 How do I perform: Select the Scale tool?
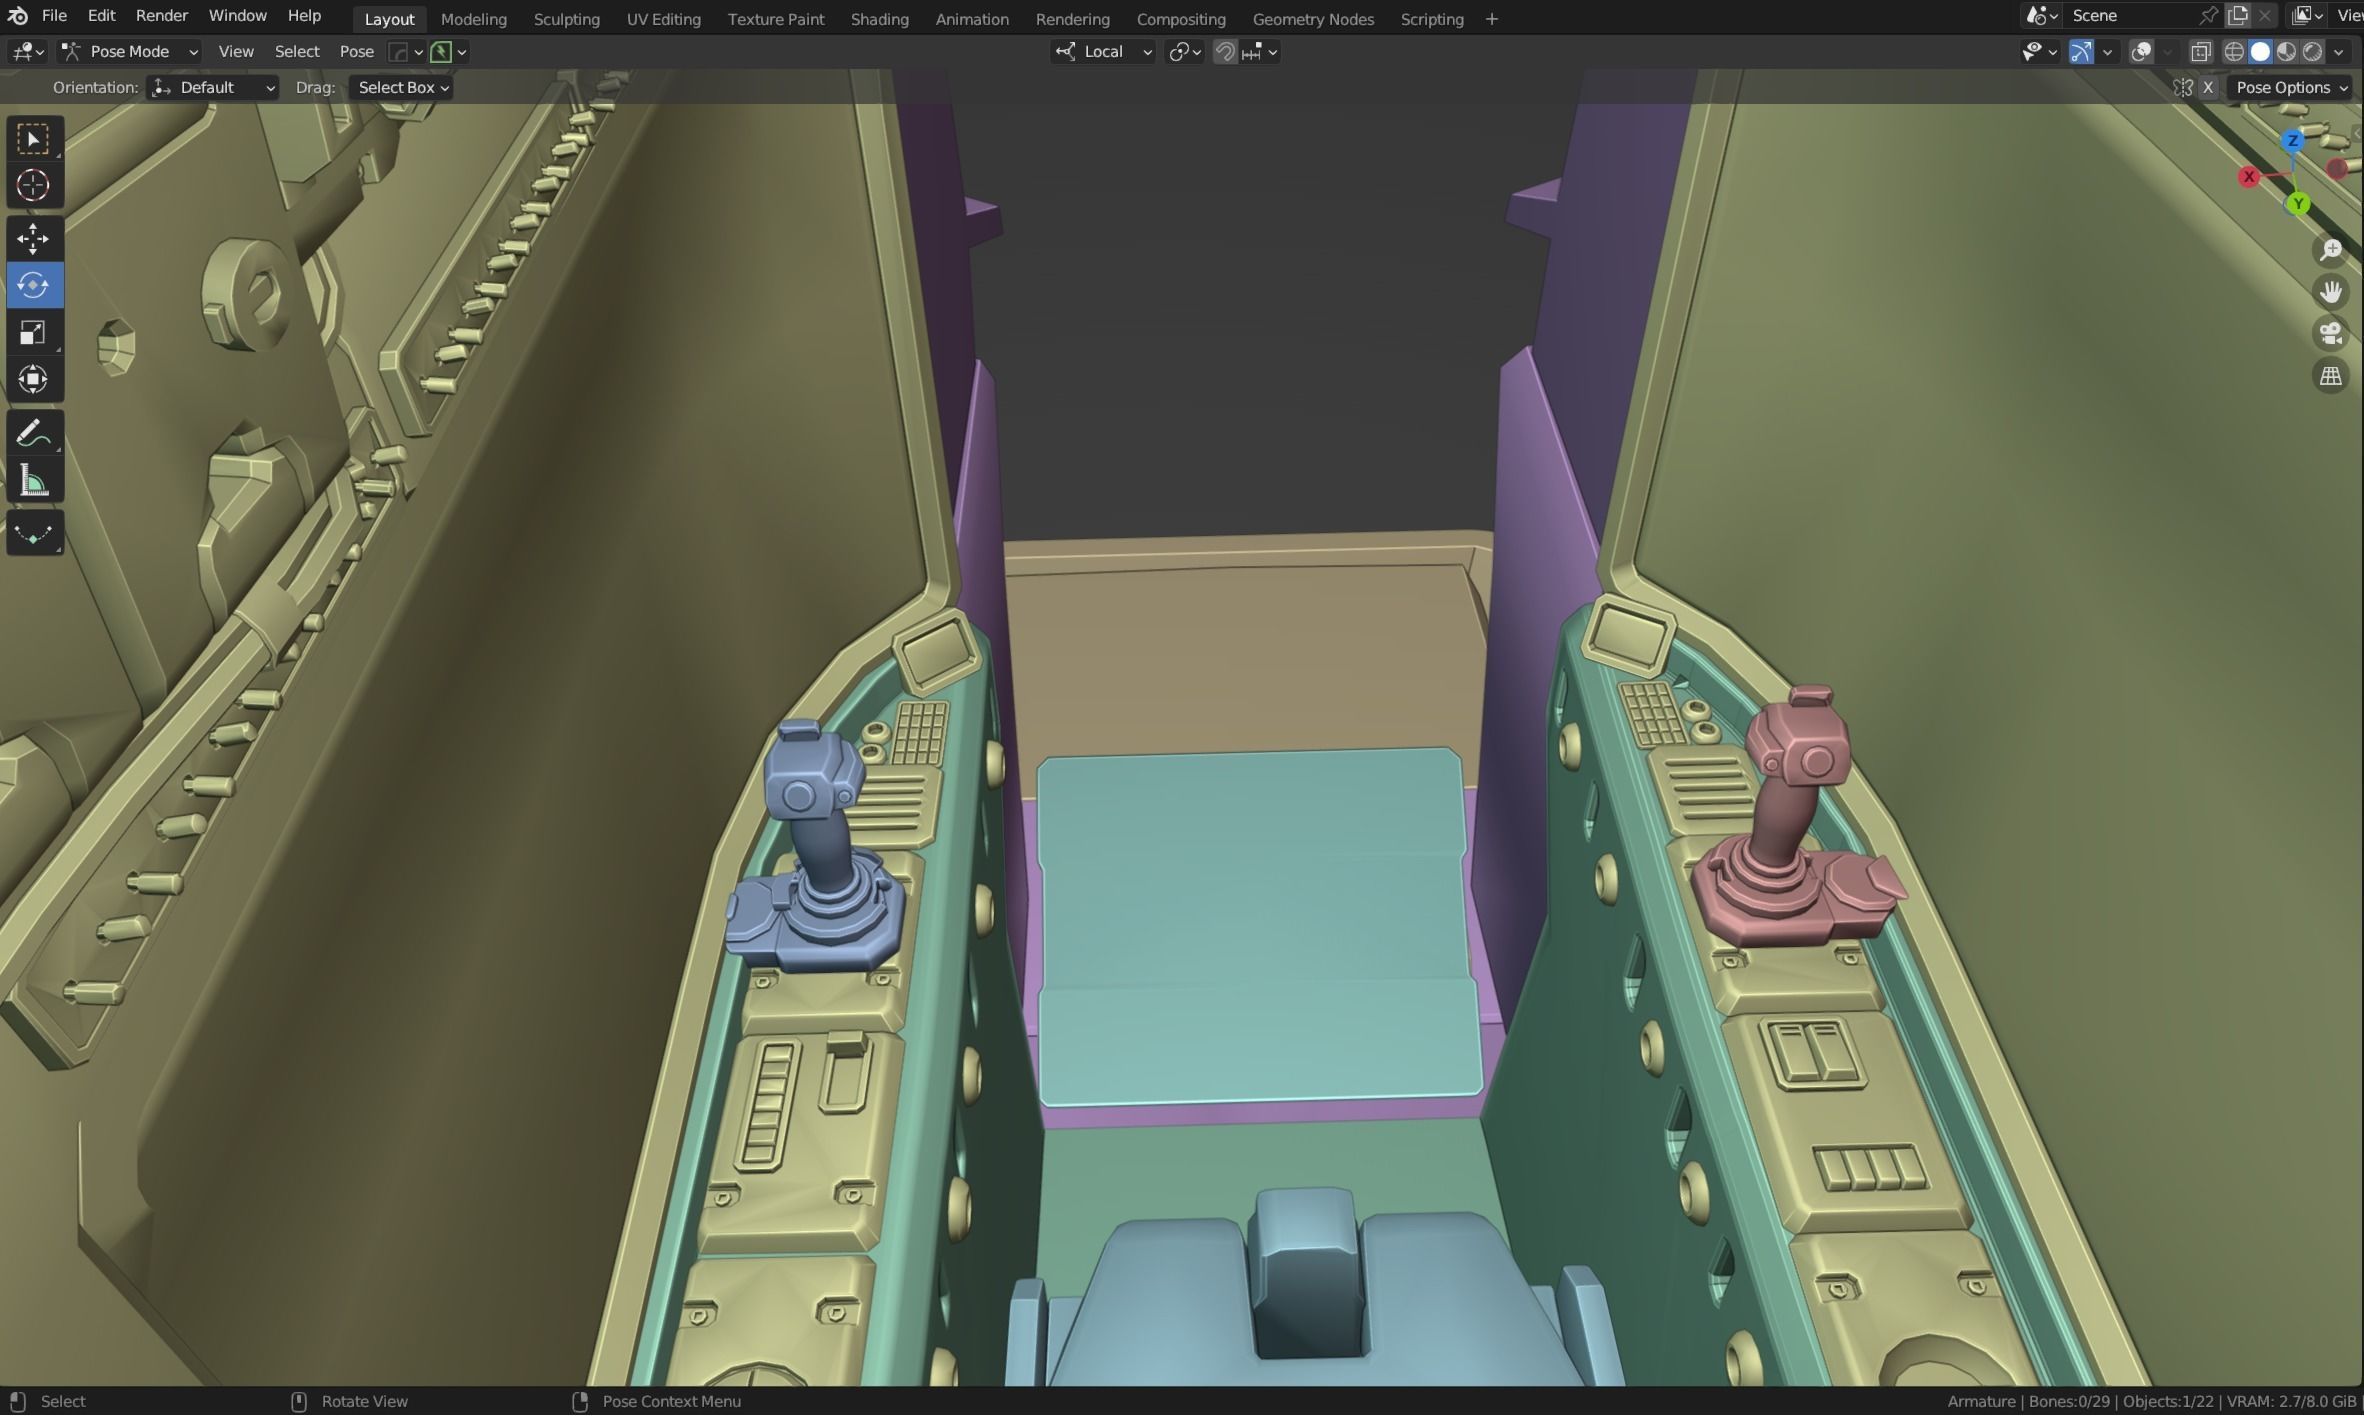[33, 332]
